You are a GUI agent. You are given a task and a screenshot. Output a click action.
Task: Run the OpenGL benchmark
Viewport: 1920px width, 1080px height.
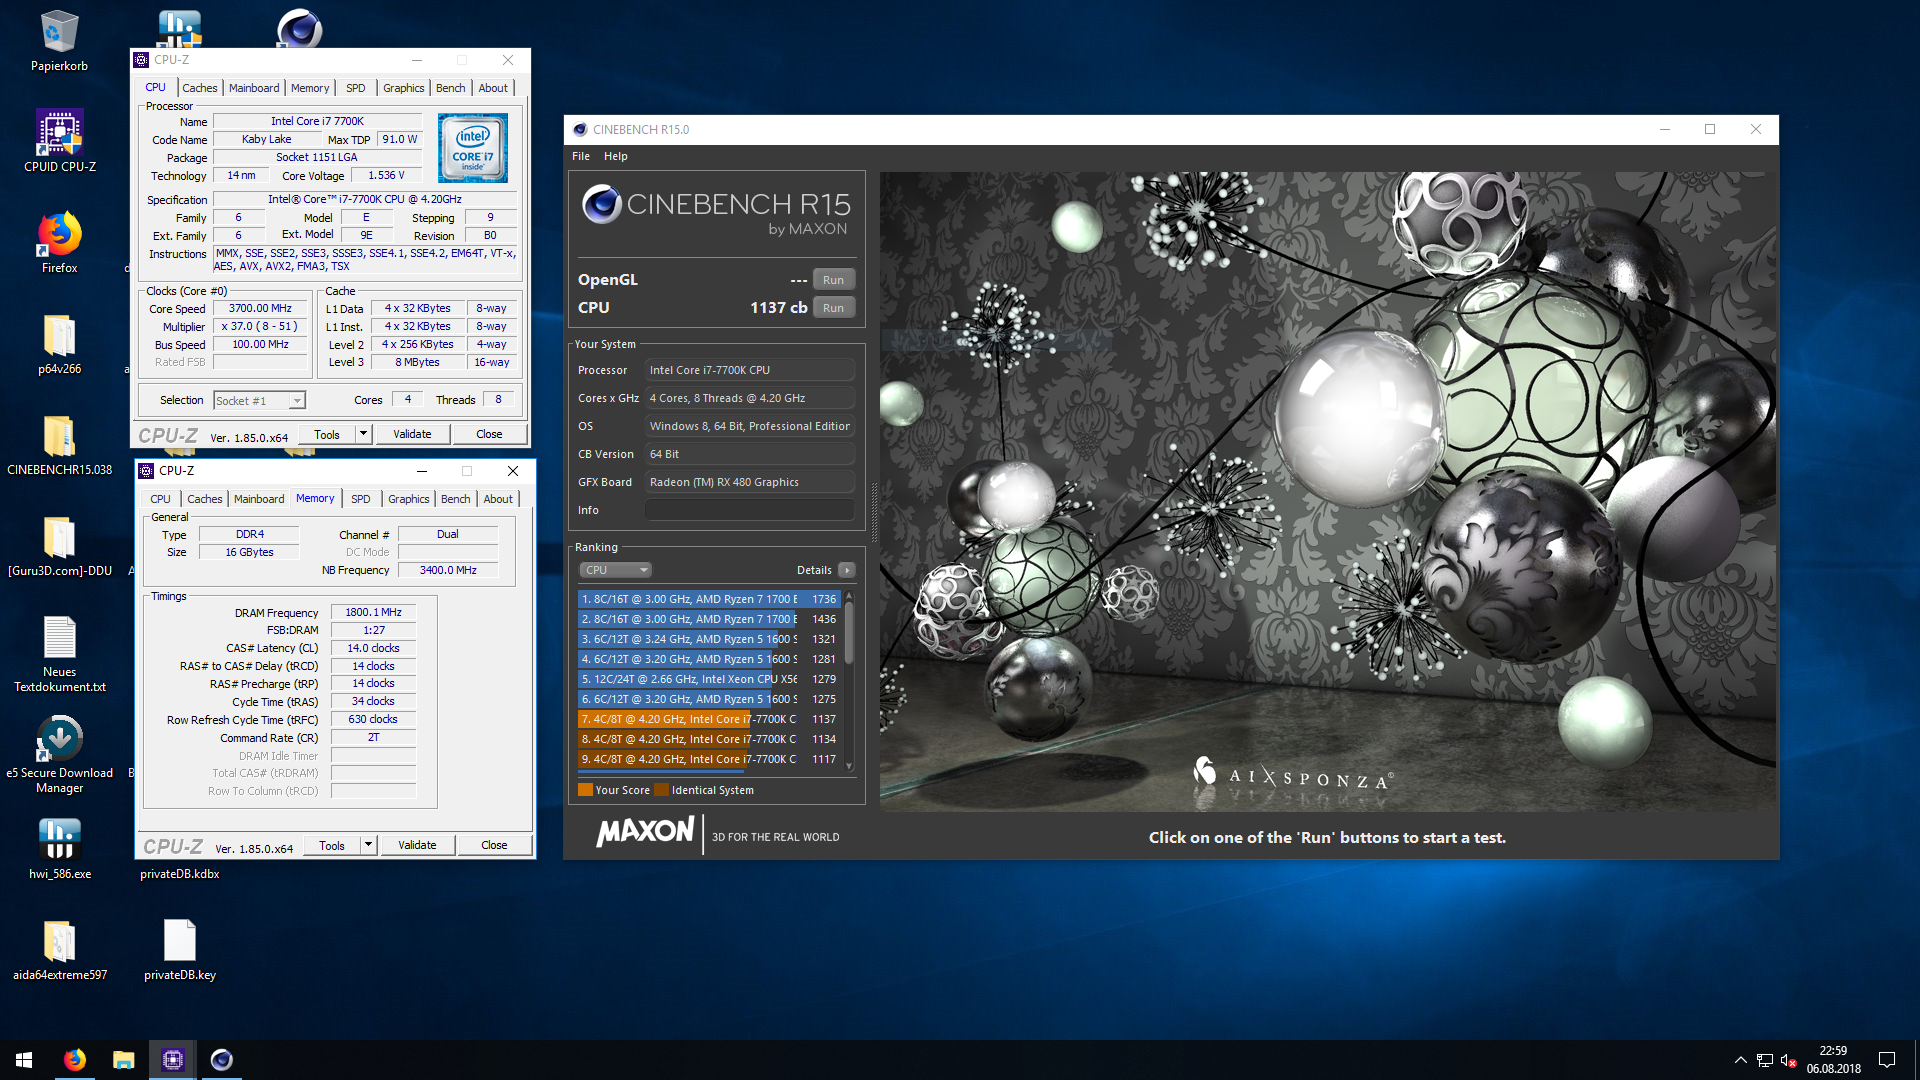pos(834,280)
